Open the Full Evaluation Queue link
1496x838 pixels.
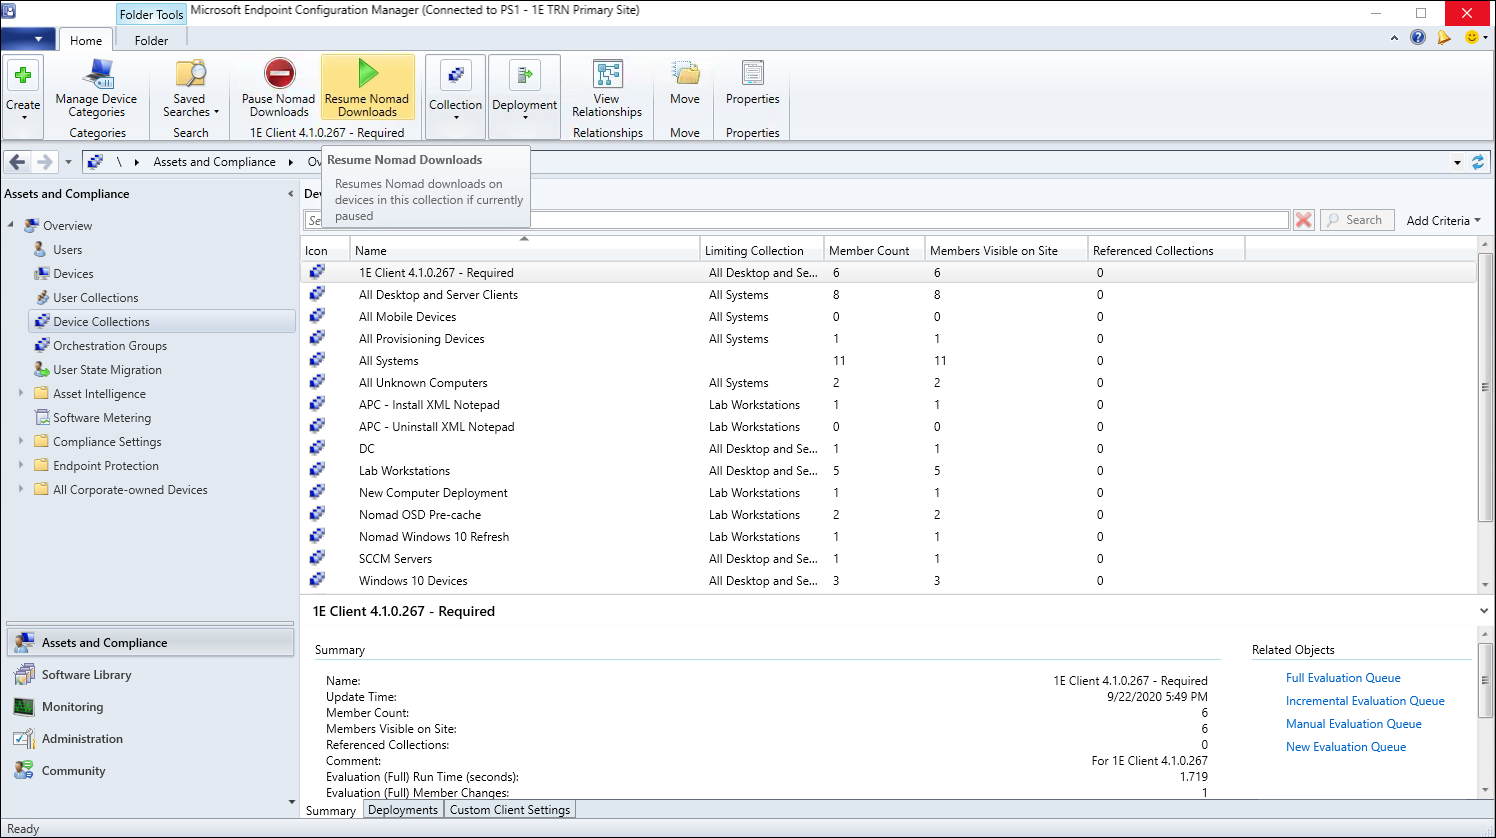tap(1343, 678)
